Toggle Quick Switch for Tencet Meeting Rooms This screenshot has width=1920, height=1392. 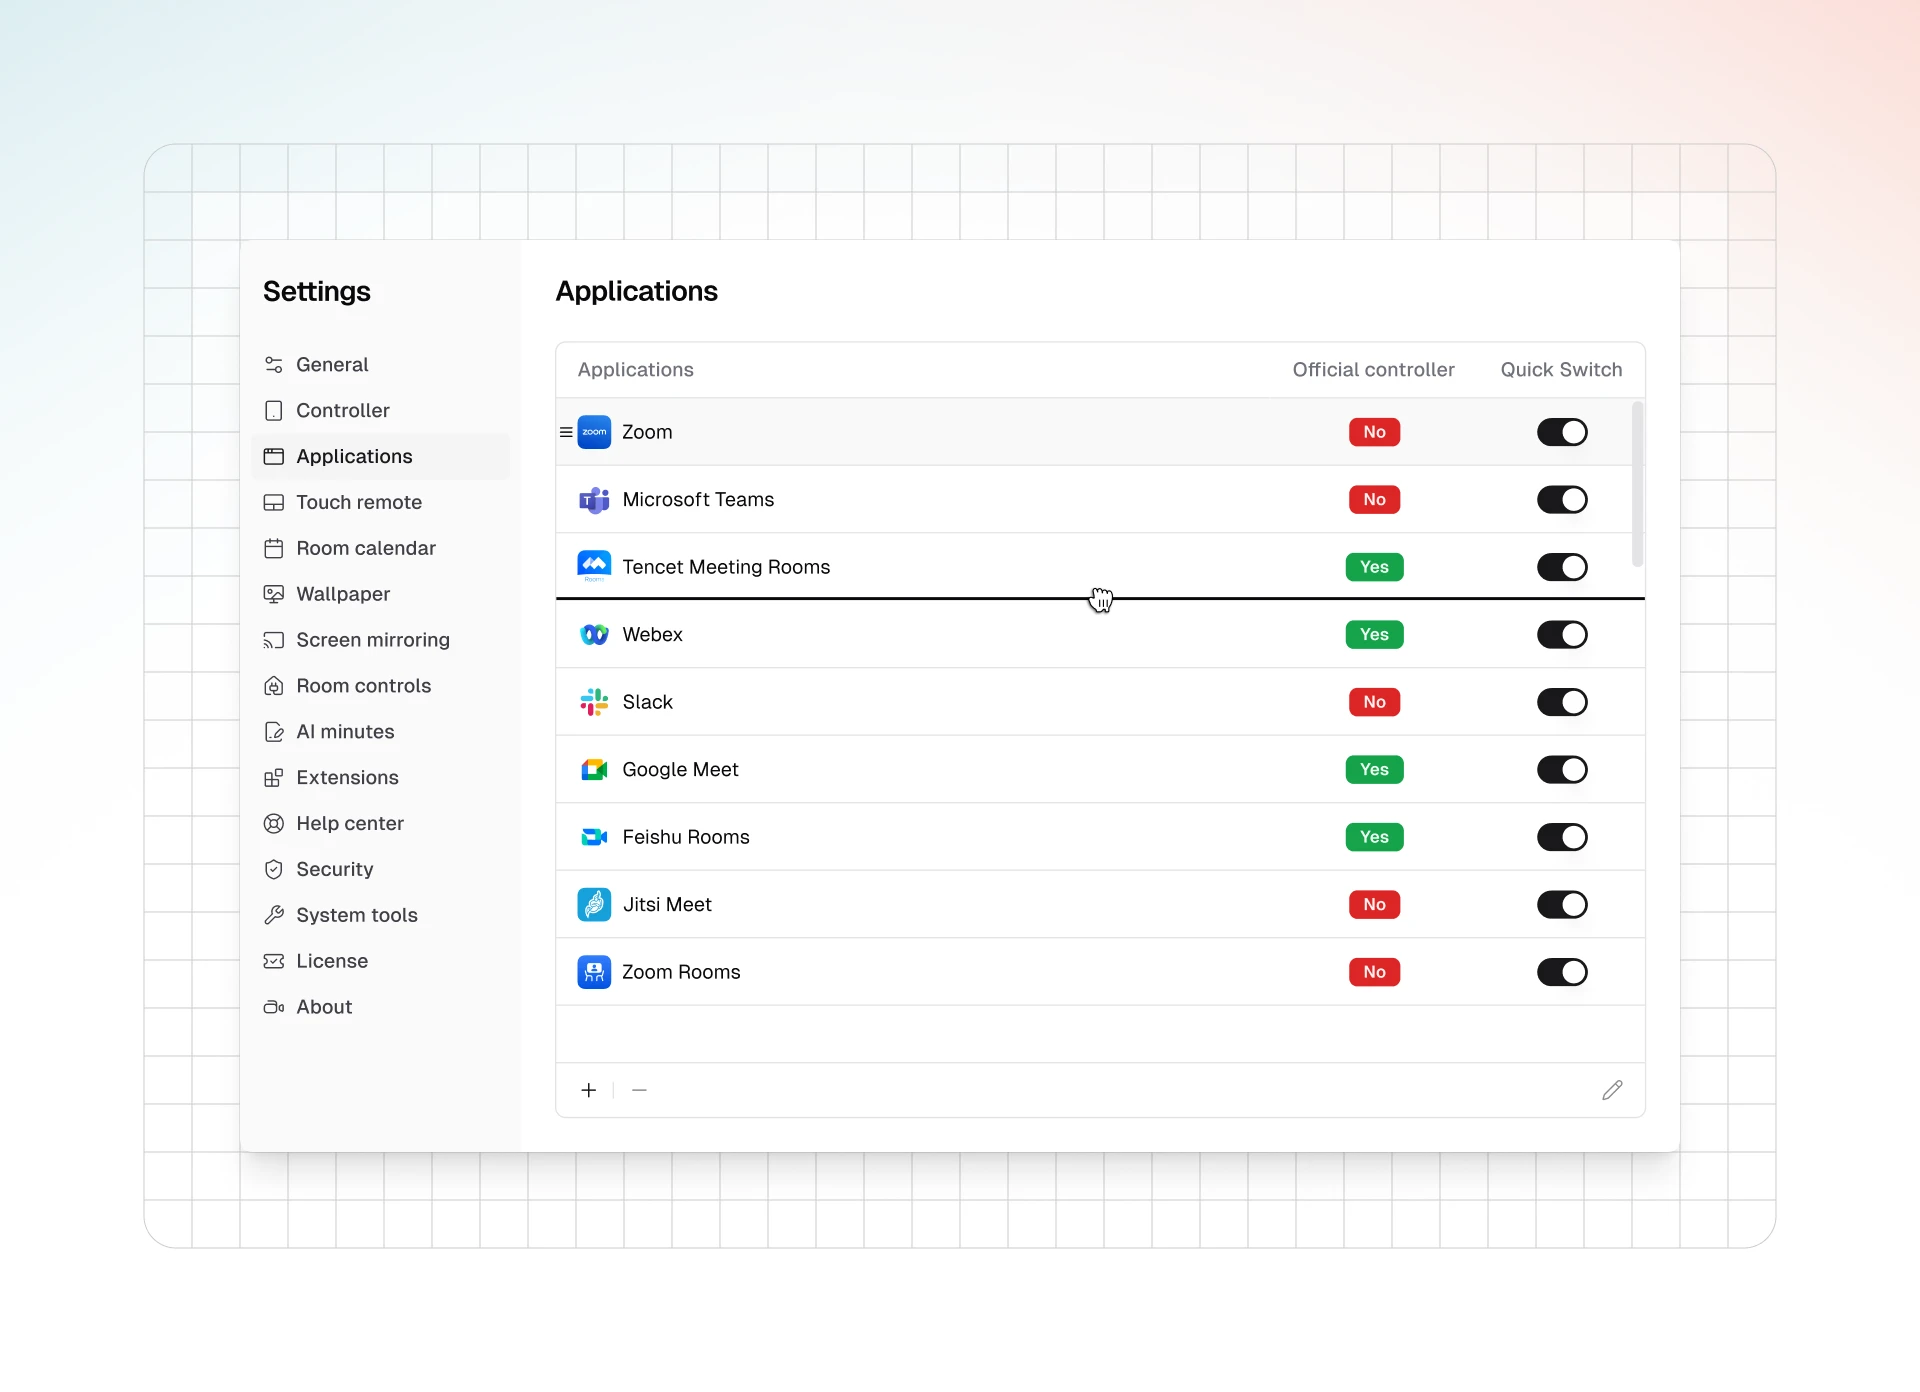(1562, 567)
